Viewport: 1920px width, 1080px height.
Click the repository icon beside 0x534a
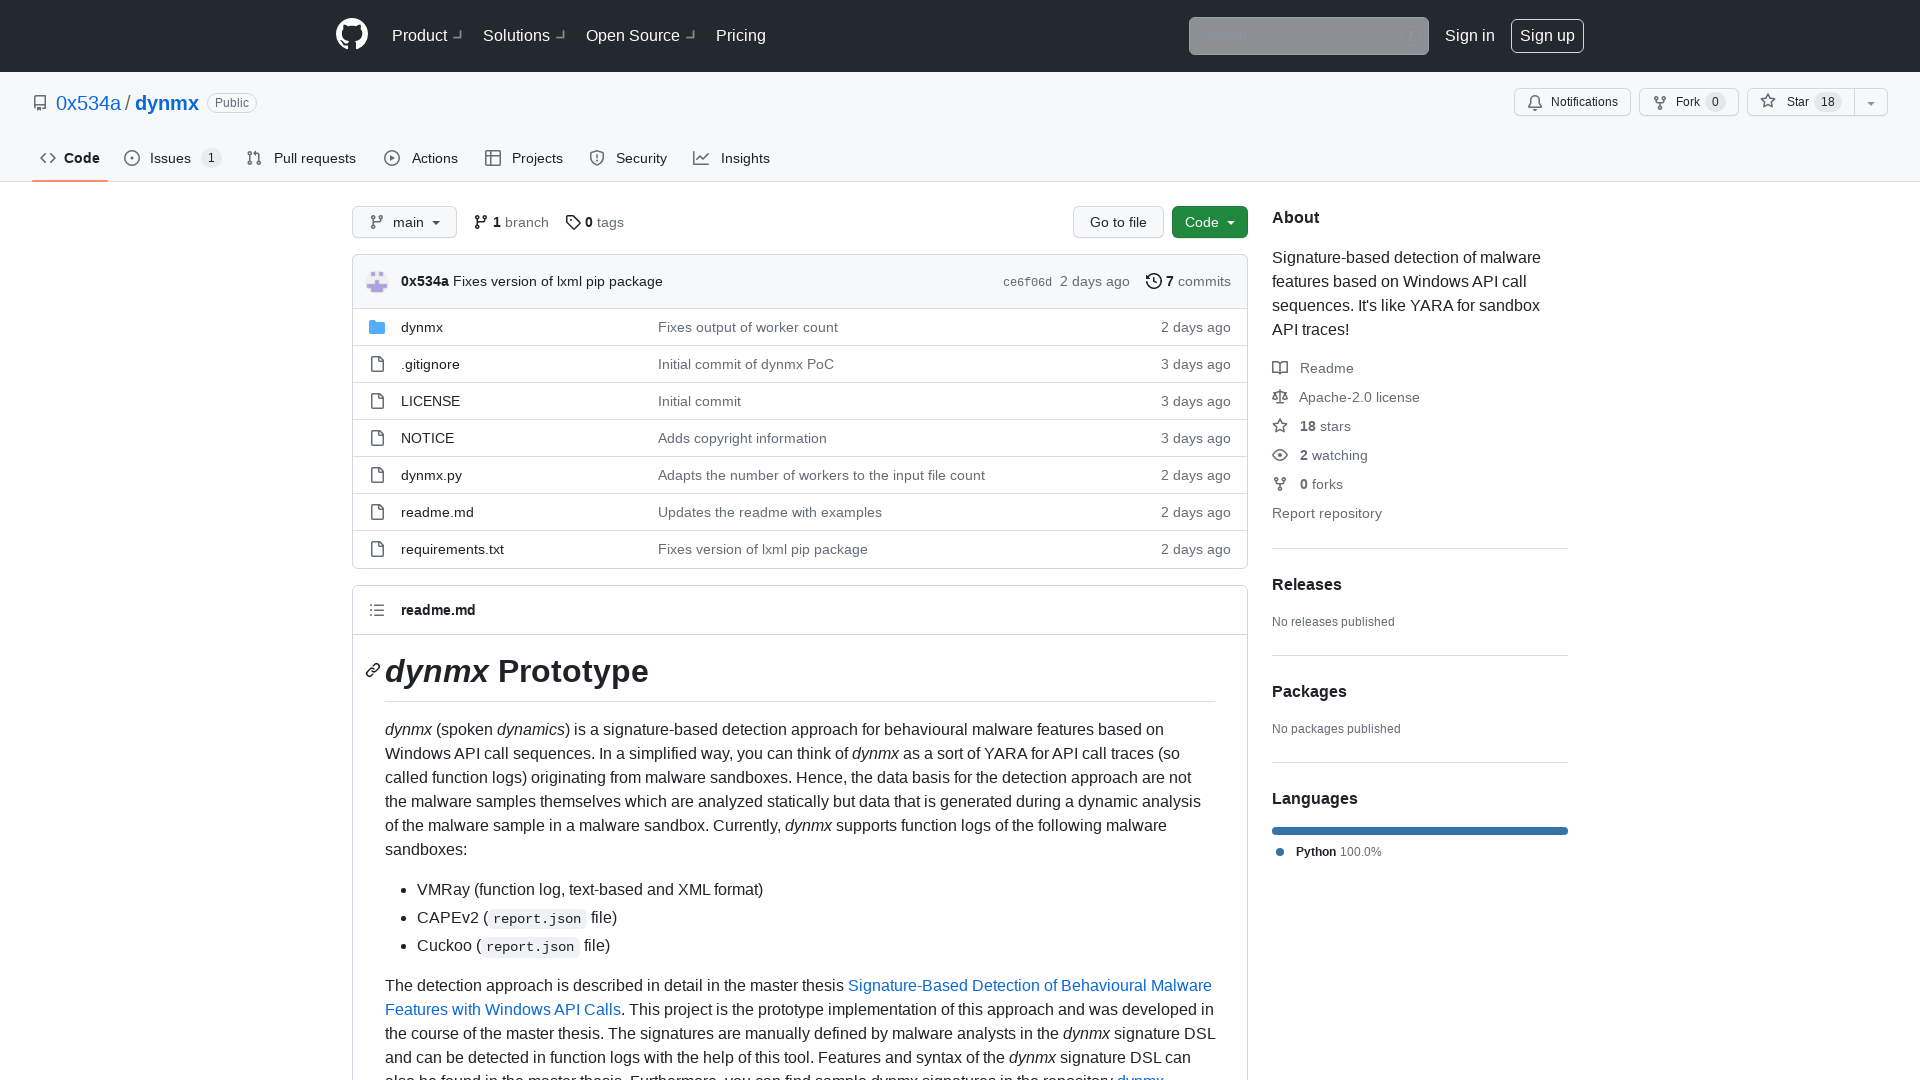tap(40, 103)
